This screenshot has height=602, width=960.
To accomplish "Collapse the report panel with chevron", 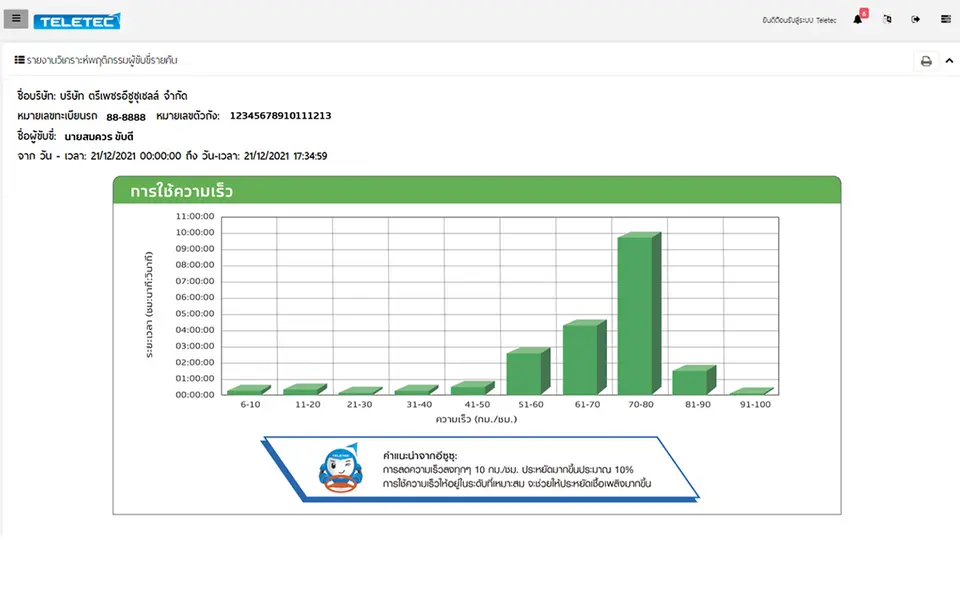I will [949, 61].
